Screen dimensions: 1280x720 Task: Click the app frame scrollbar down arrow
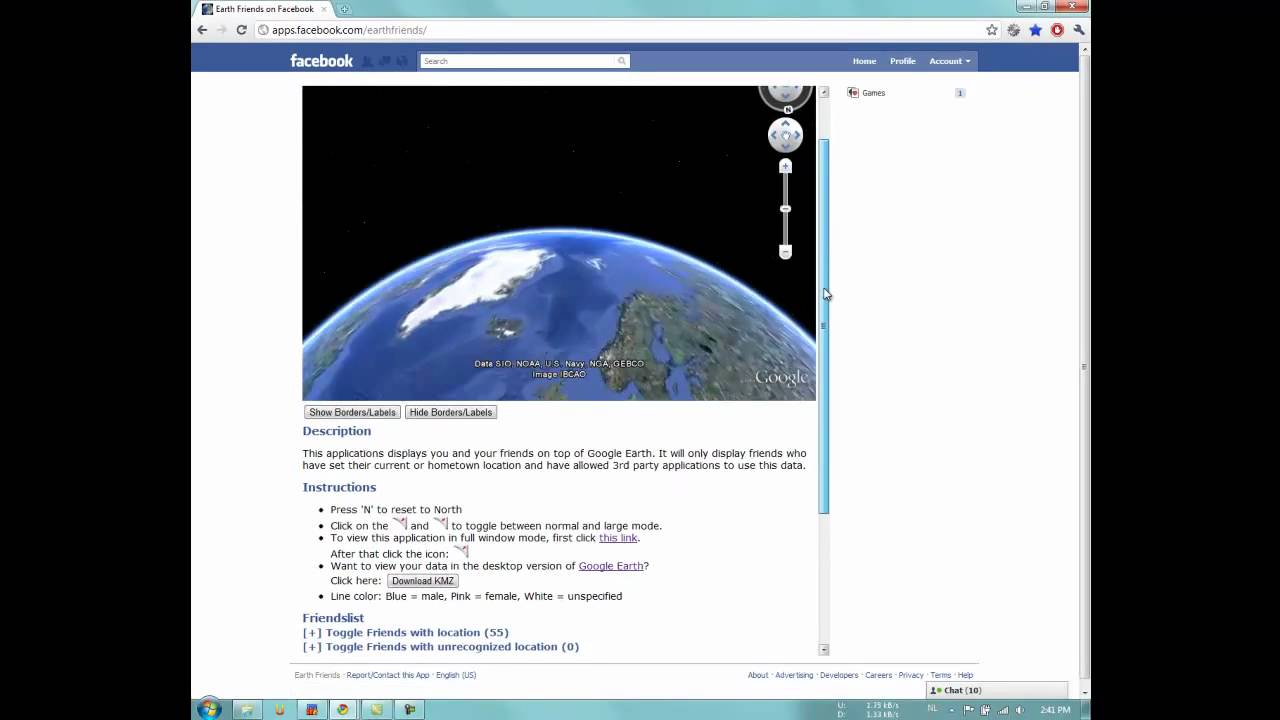point(824,649)
